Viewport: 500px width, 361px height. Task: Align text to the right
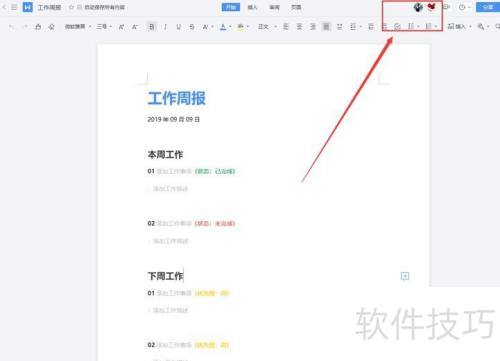pos(313,27)
